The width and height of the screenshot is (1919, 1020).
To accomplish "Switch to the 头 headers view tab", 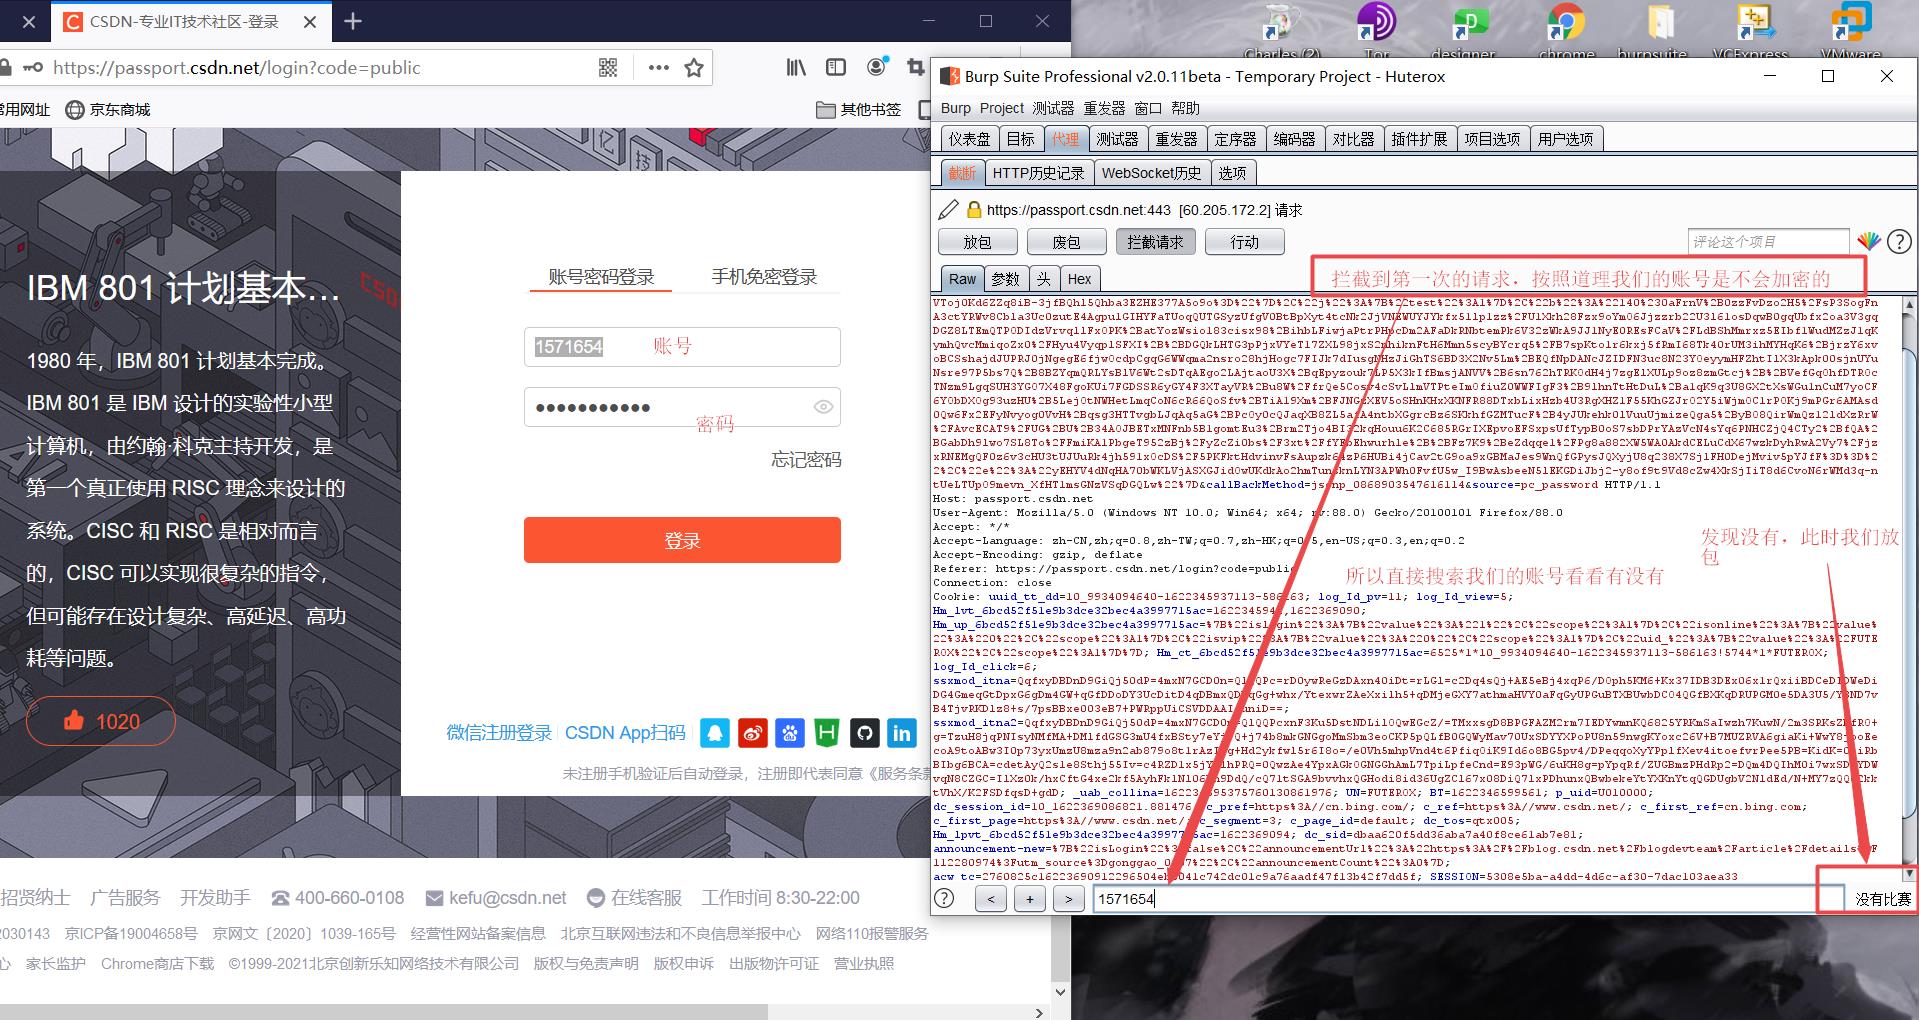I will [x=1043, y=279].
